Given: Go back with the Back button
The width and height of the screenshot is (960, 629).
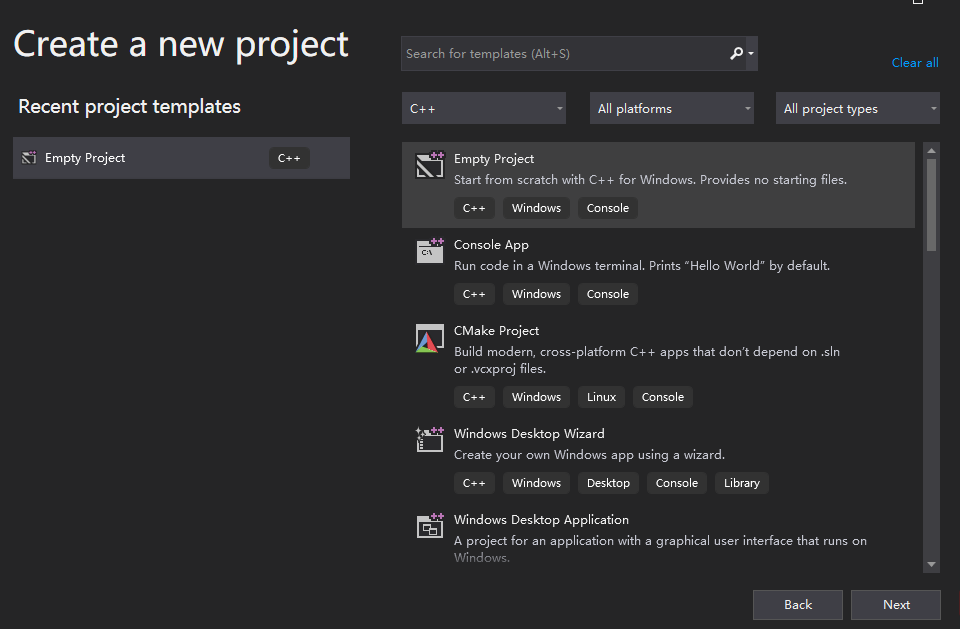Looking at the screenshot, I should 798,605.
